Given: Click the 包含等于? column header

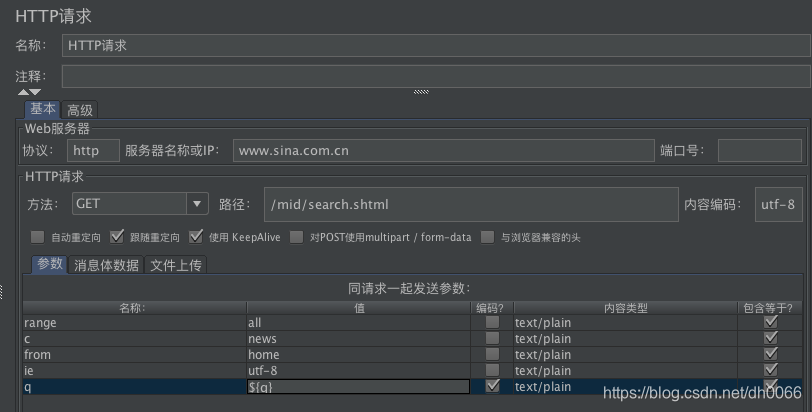Looking at the screenshot, I should (x=770, y=308).
